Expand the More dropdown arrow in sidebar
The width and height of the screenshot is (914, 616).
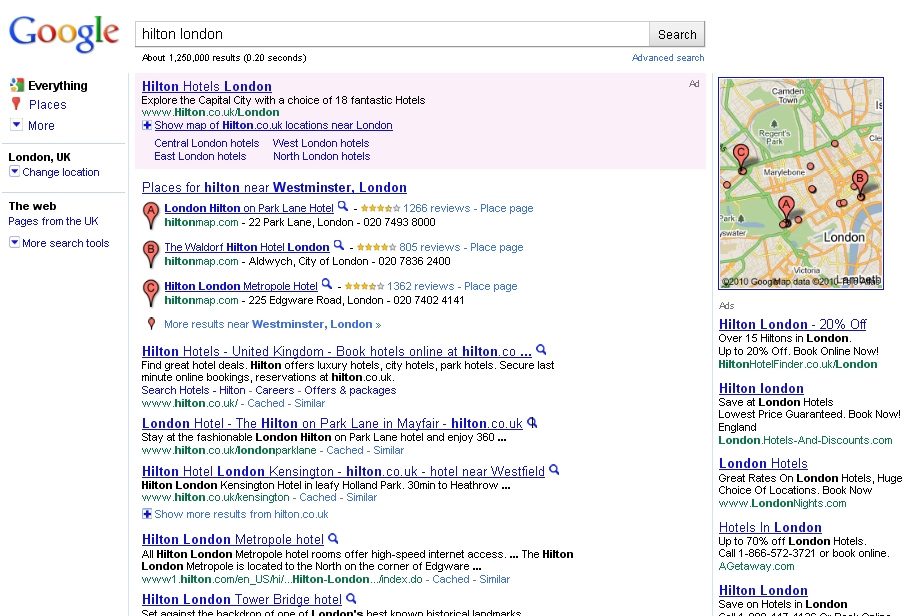pos(16,124)
